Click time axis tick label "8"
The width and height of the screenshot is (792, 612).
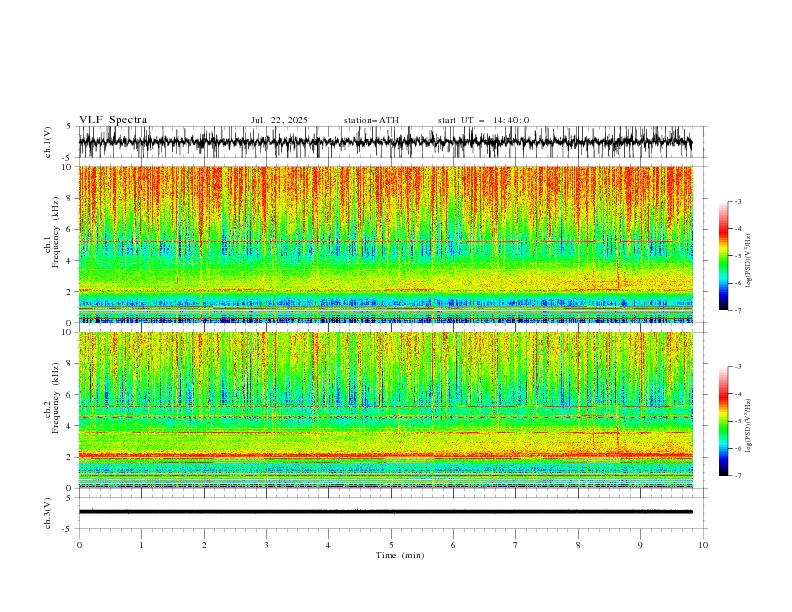click(578, 545)
